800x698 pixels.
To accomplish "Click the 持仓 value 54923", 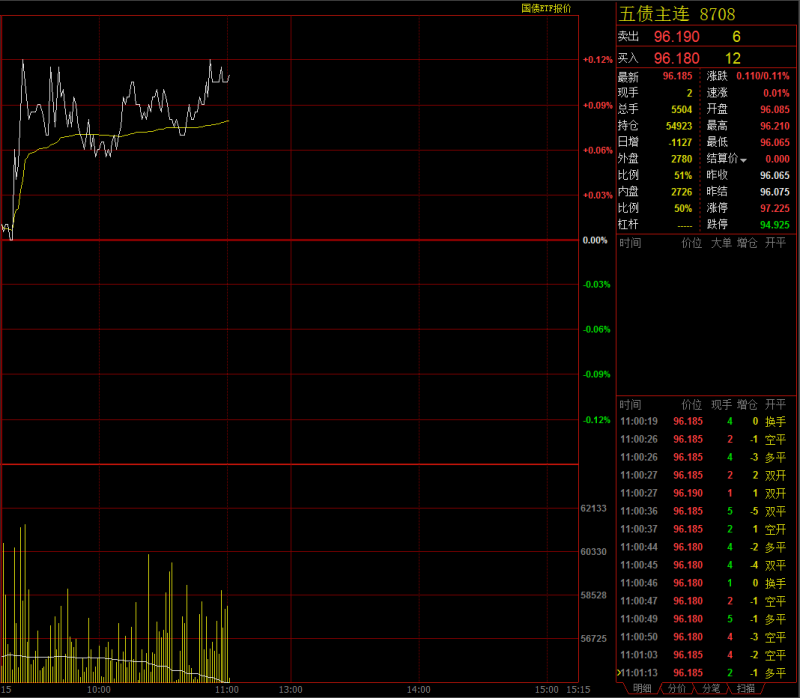I will (x=677, y=126).
